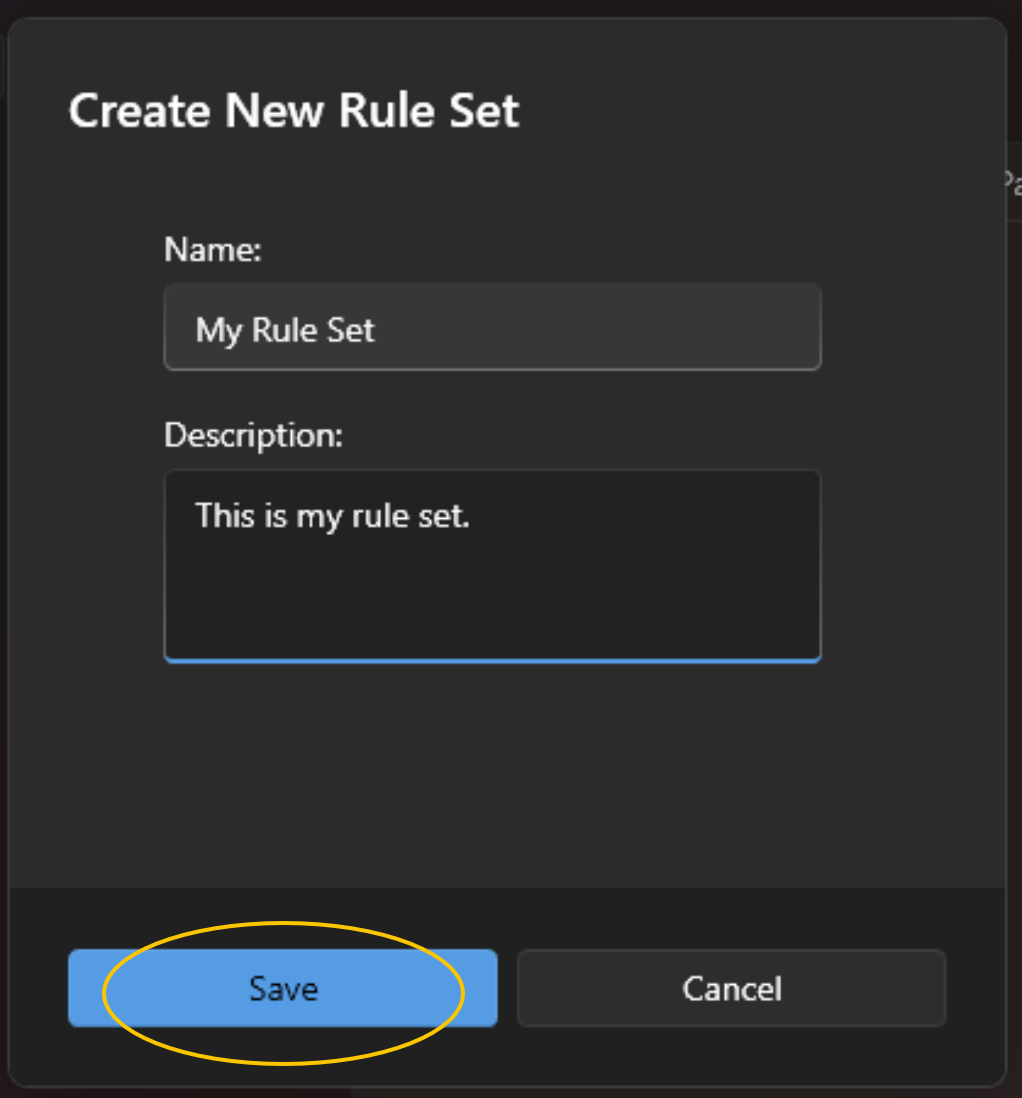
Task: Click the blank space below the description text
Action: point(492,600)
